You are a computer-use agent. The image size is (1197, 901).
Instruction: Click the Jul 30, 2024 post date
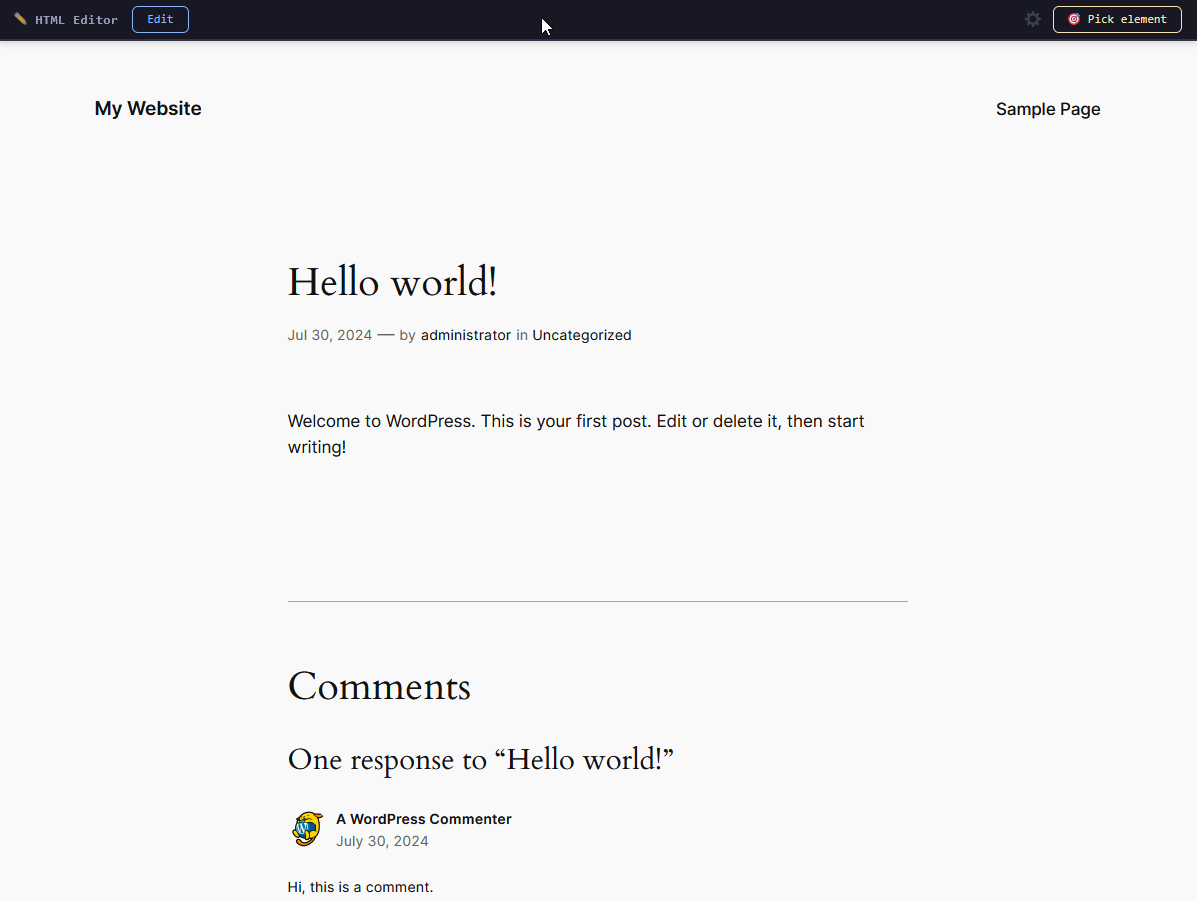329,335
